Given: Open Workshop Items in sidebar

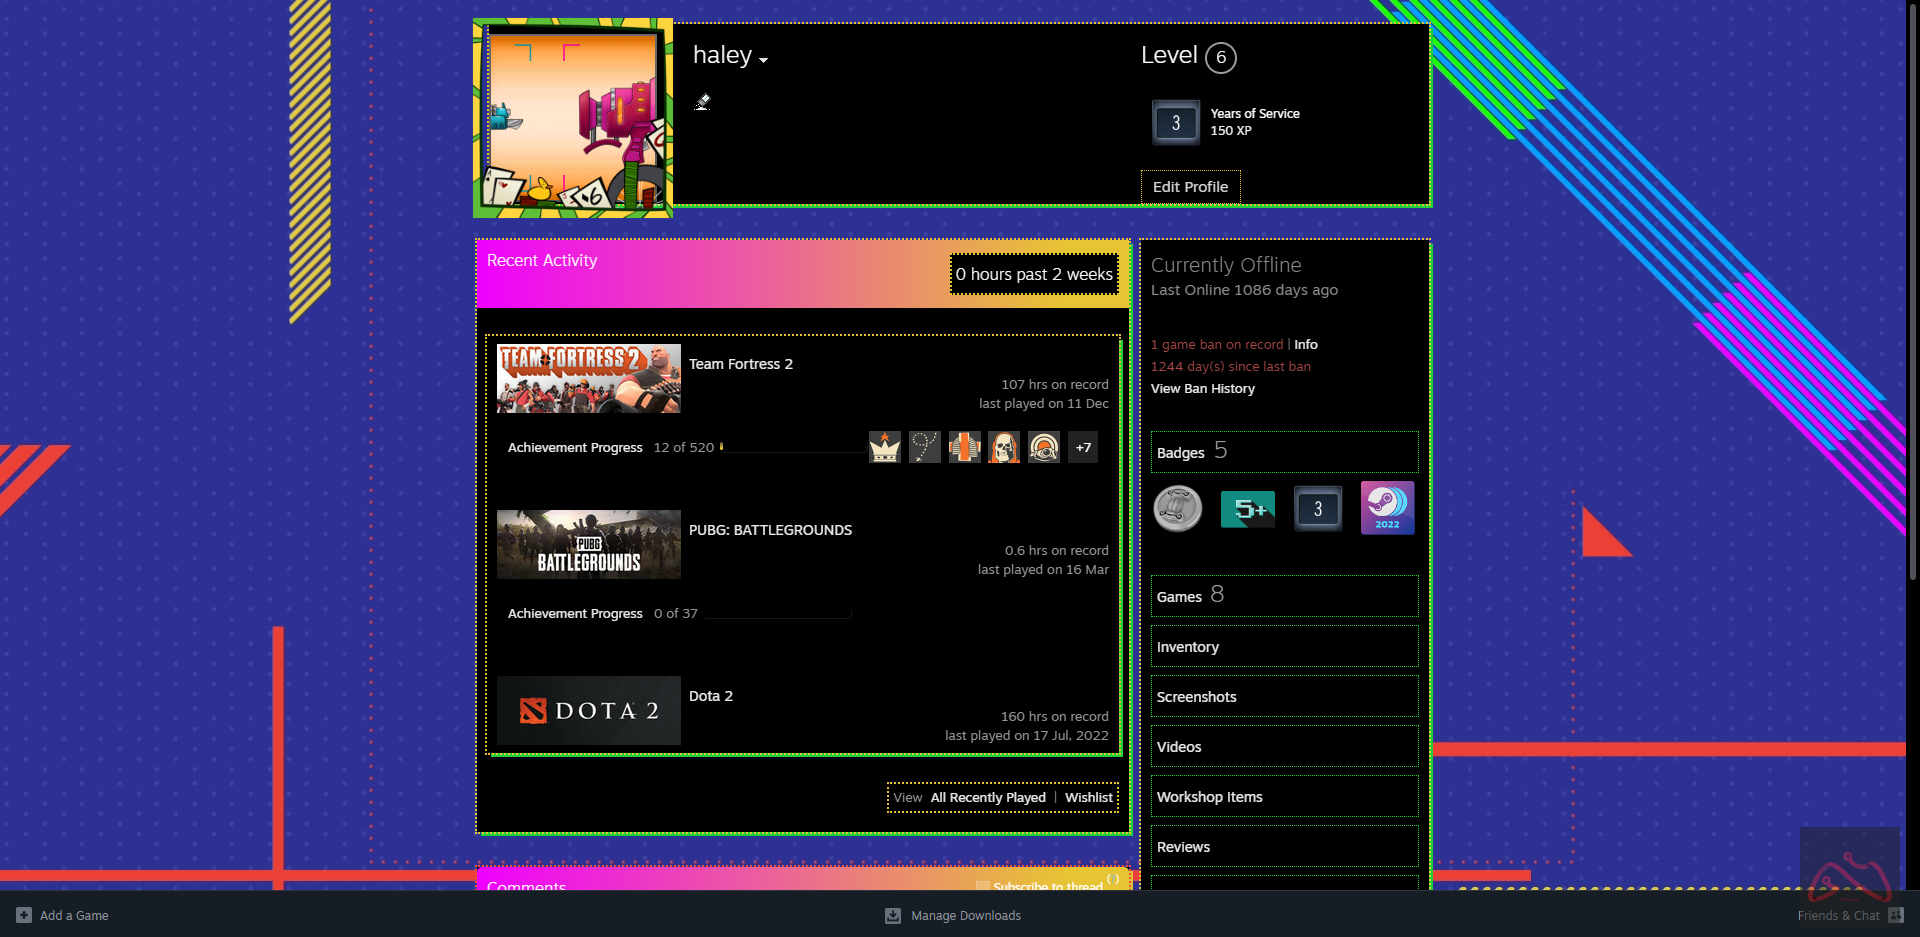Looking at the screenshot, I should 1284,797.
